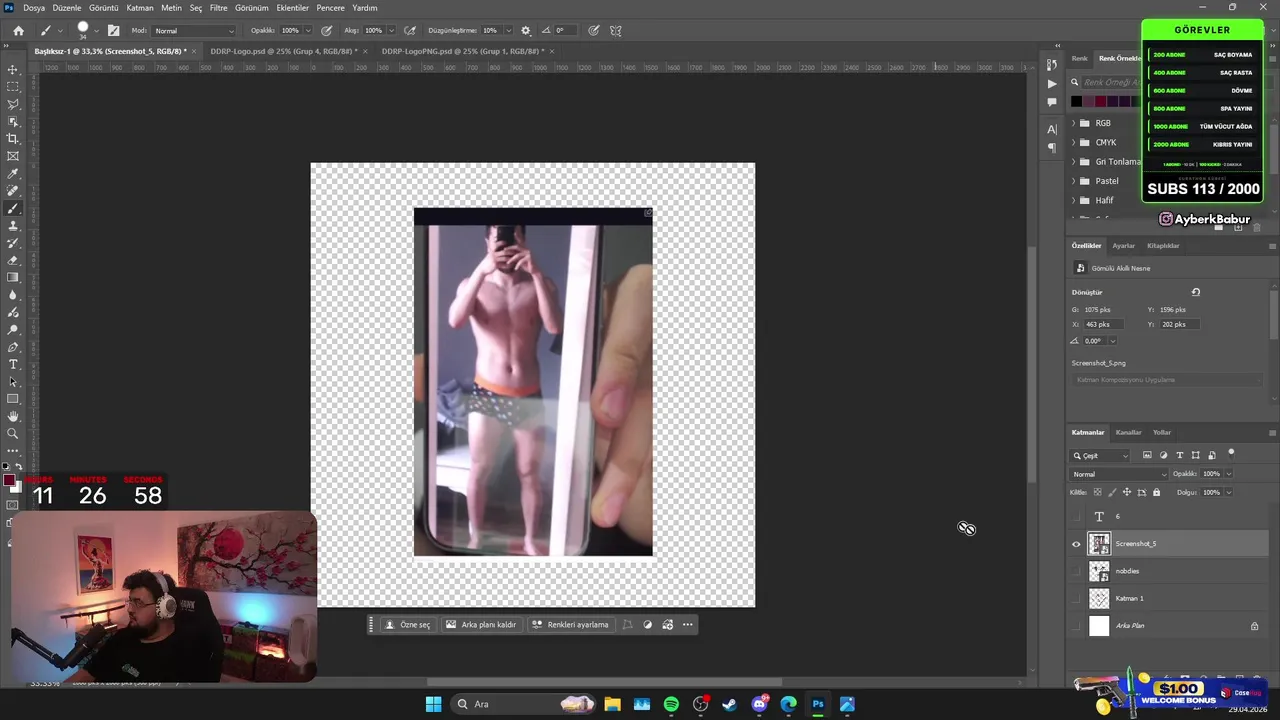Select the Brush tool in toolbox

tap(13, 208)
